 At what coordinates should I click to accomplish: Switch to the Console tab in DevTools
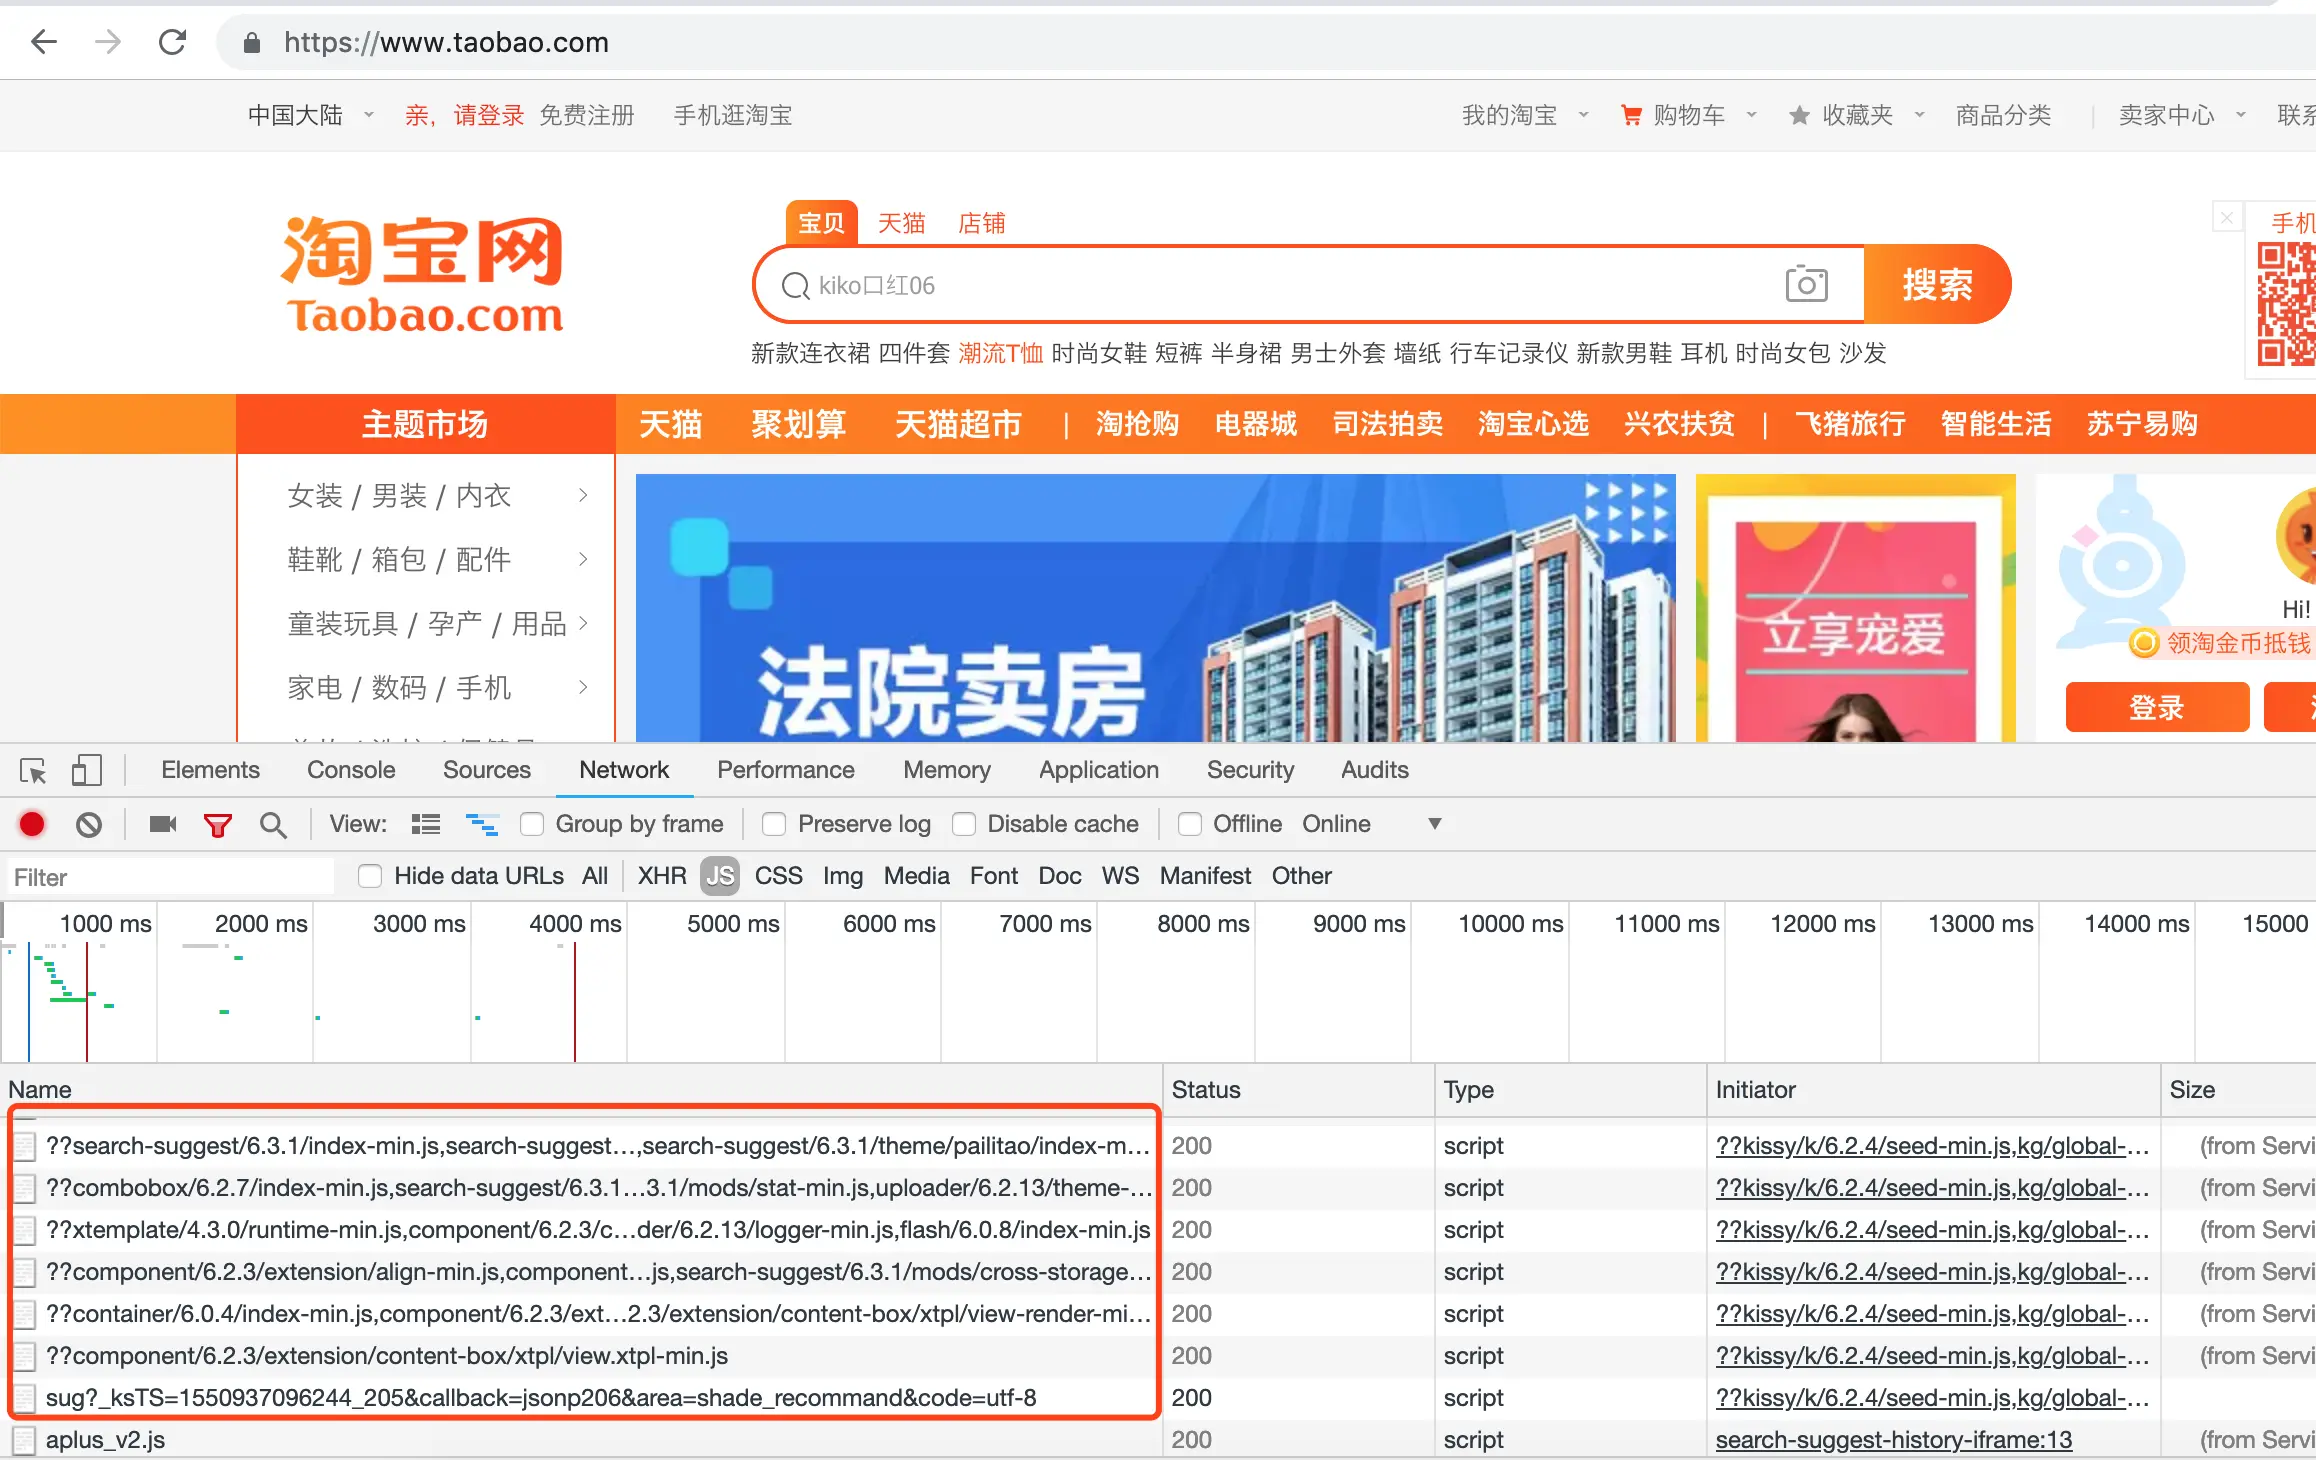pyautogui.click(x=351, y=770)
